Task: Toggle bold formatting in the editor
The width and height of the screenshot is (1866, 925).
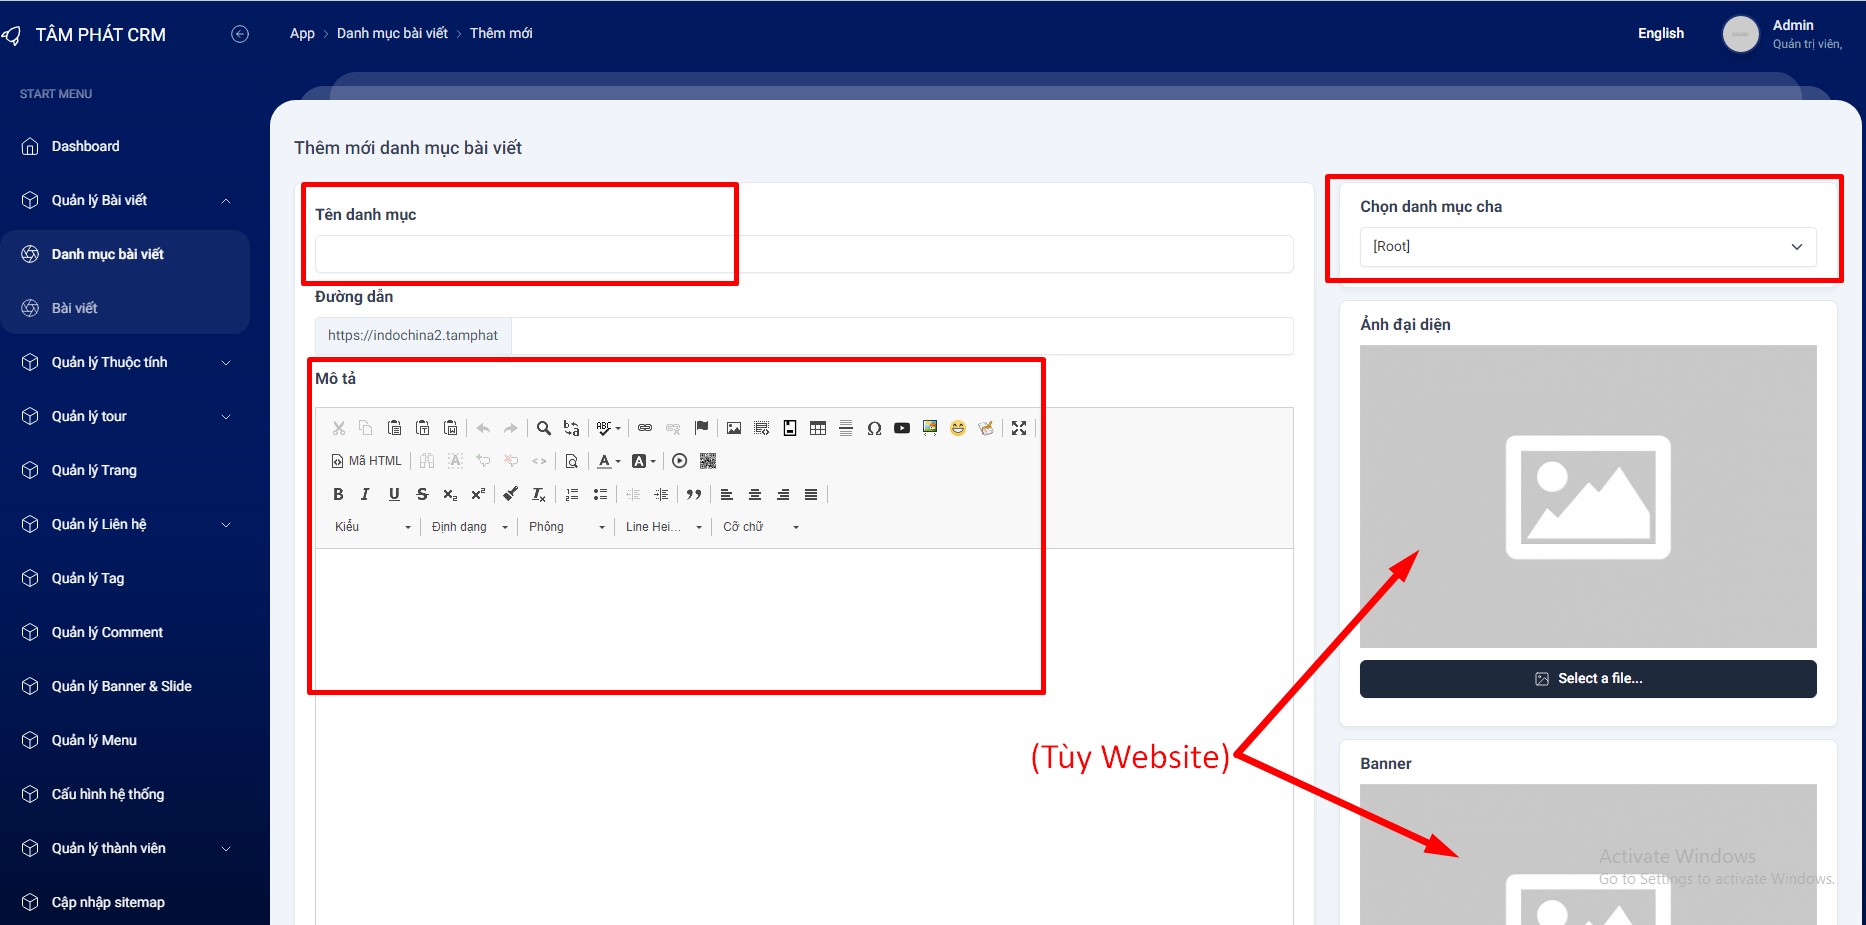Action: click(x=338, y=494)
